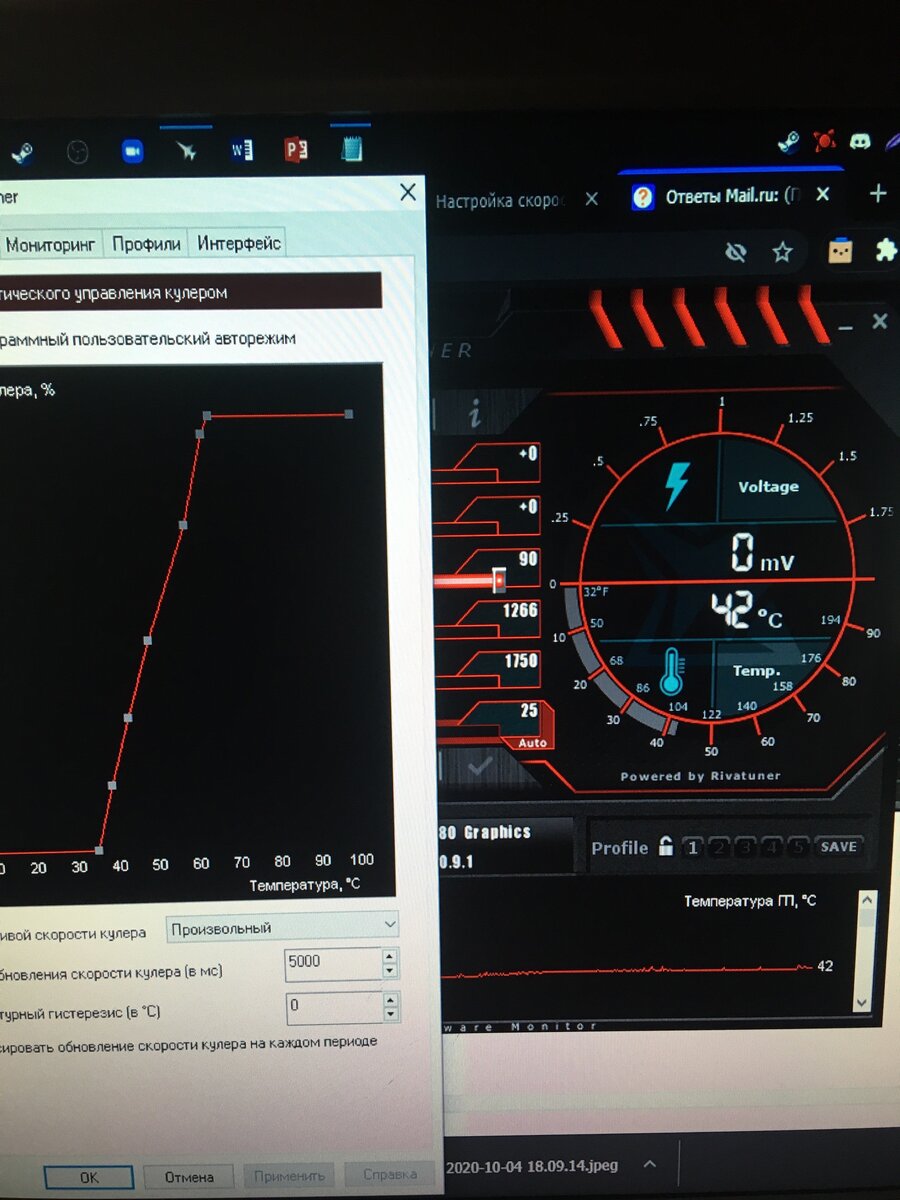The image size is (900, 1200).
Task: Open PowerPoint from the taskbar
Action: click(296, 150)
